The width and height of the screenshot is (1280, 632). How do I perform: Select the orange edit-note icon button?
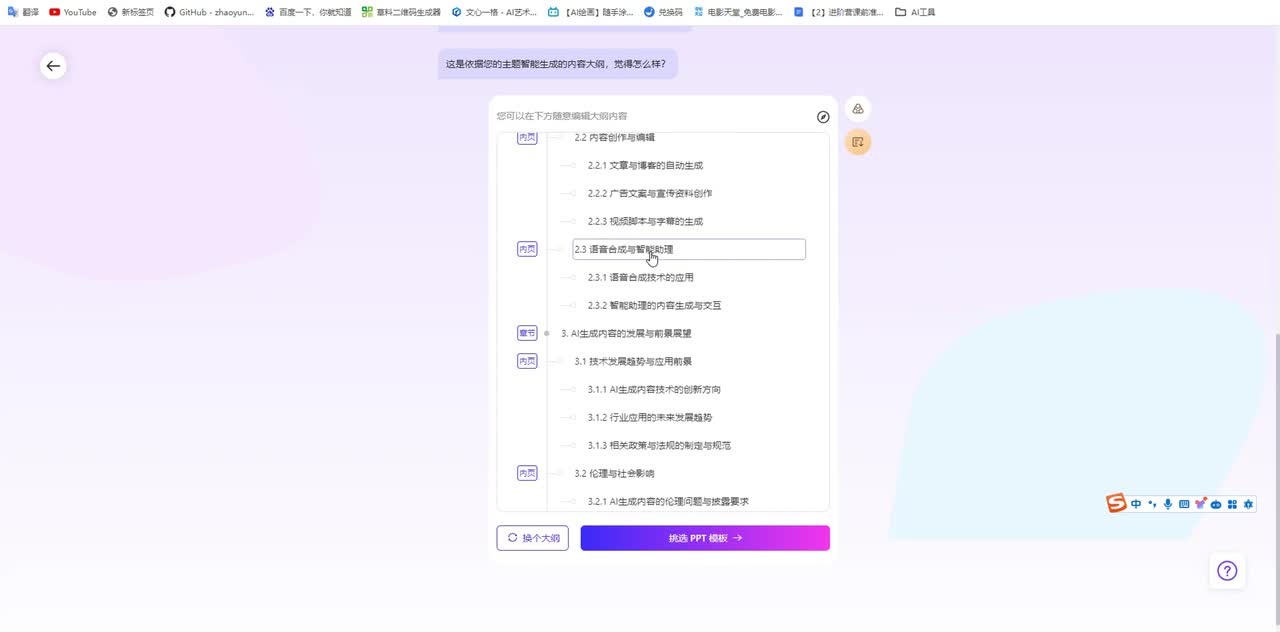coord(857,142)
